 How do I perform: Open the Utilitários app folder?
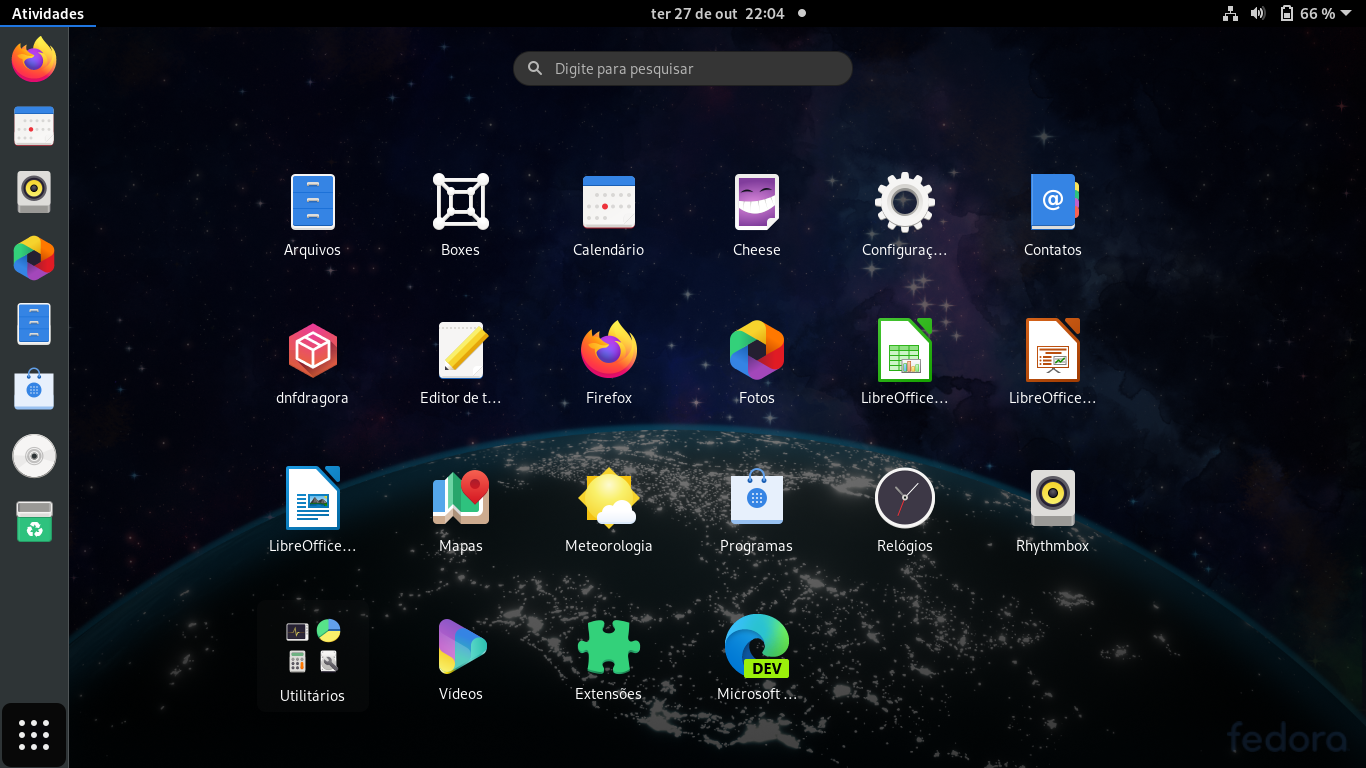(312, 656)
